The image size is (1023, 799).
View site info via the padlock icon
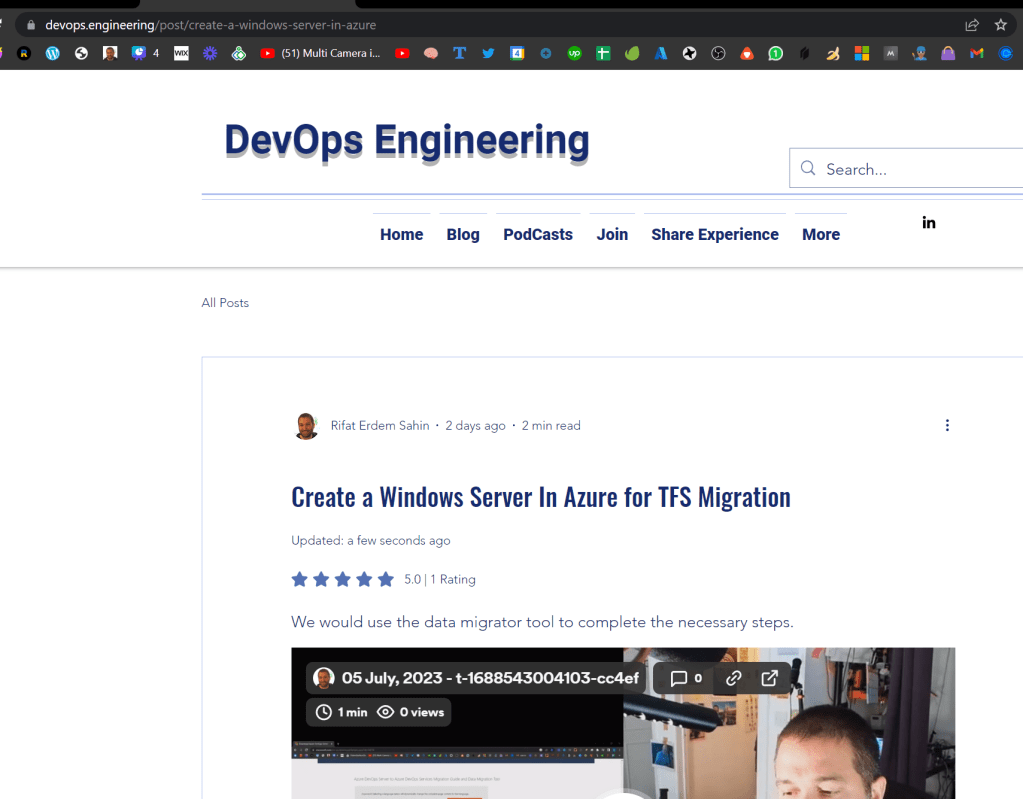(x=31, y=25)
